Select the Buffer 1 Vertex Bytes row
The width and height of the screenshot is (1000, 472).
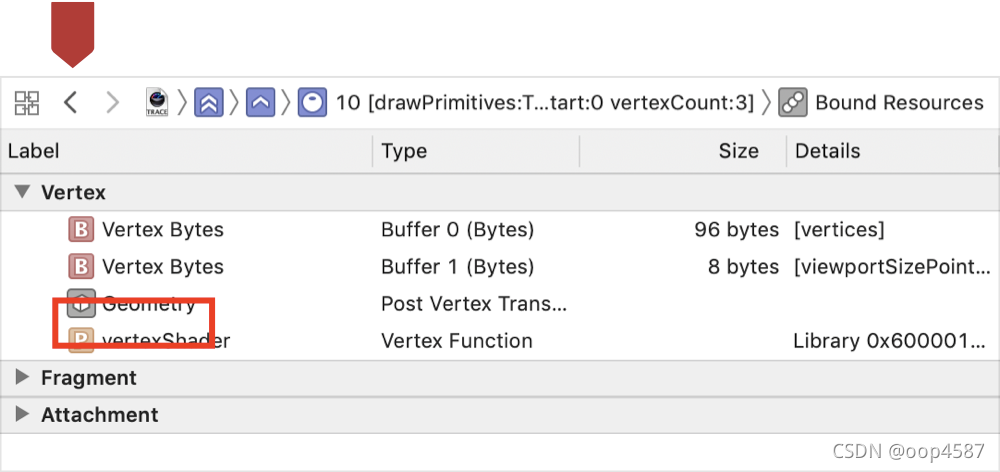pyautogui.click(x=500, y=267)
